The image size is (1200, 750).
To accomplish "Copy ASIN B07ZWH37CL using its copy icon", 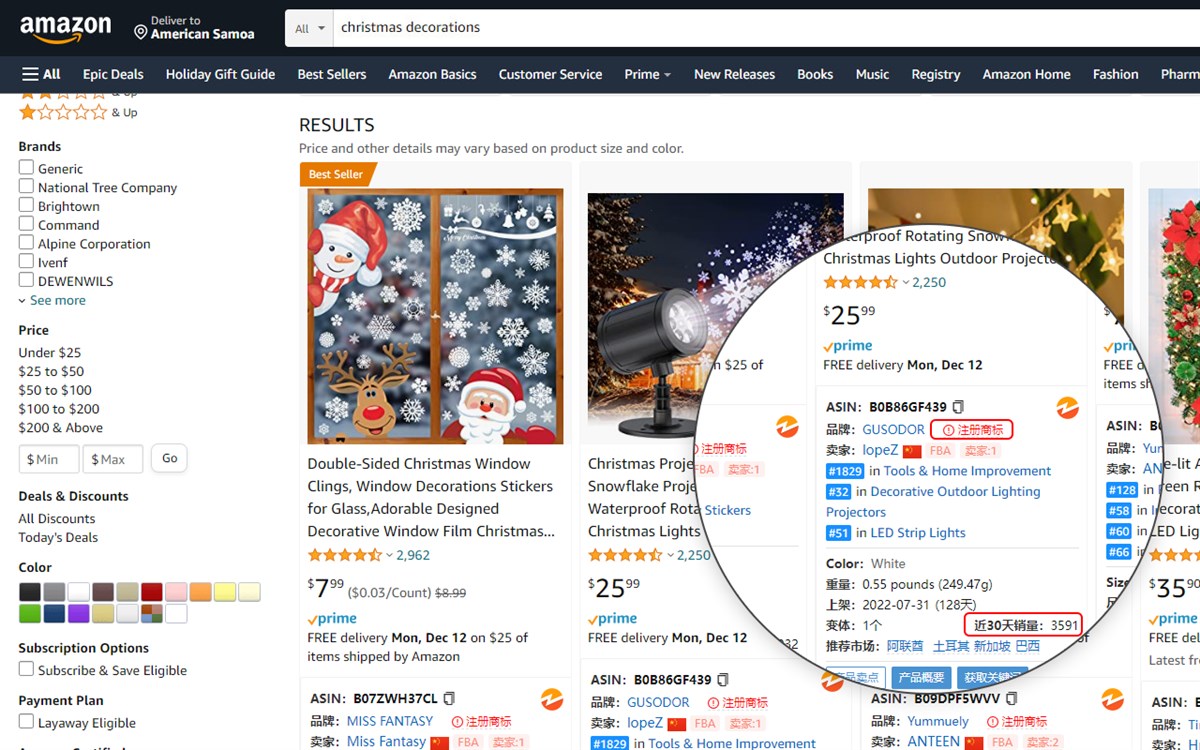I will tap(450, 699).
